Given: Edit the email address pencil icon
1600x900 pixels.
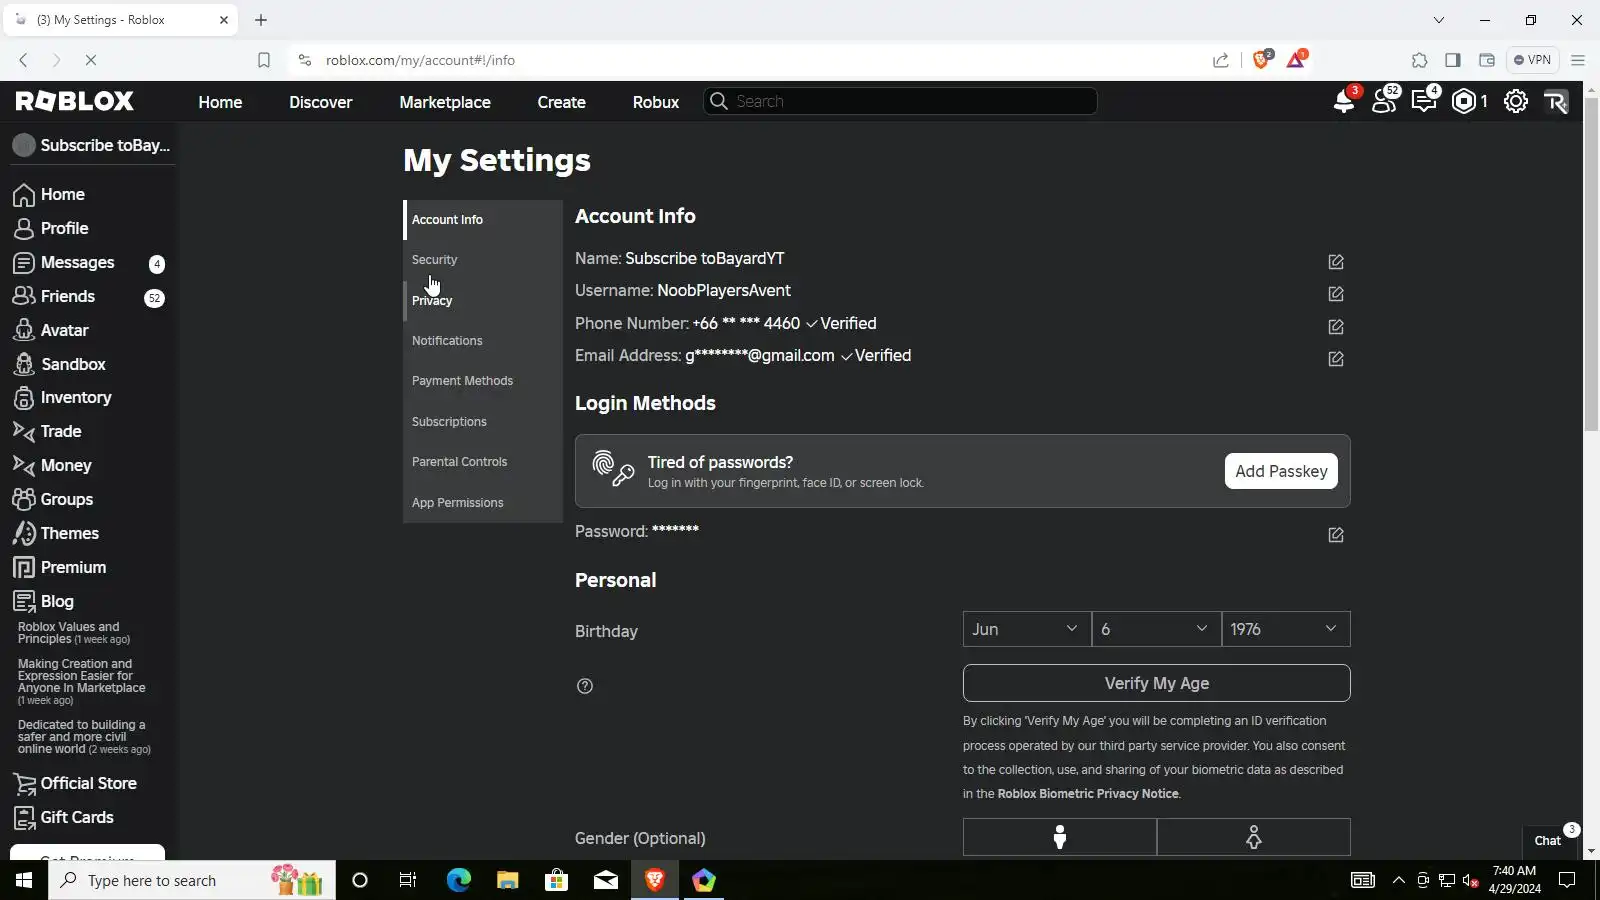Looking at the screenshot, I should [x=1336, y=359].
